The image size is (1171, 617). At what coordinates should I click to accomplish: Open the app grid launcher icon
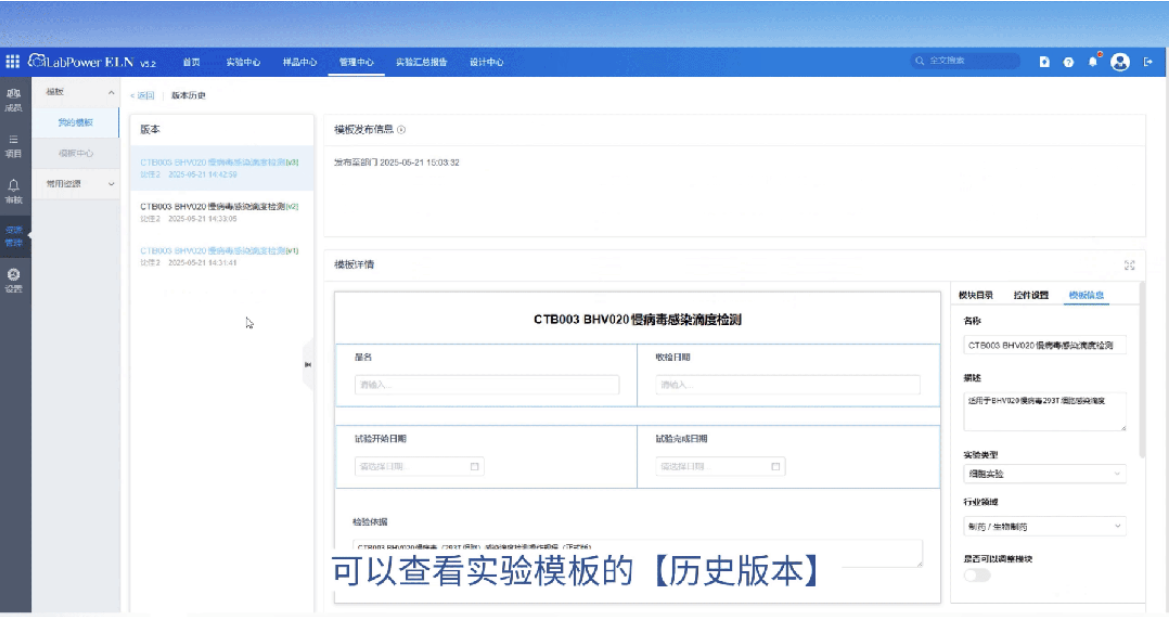coord(13,61)
